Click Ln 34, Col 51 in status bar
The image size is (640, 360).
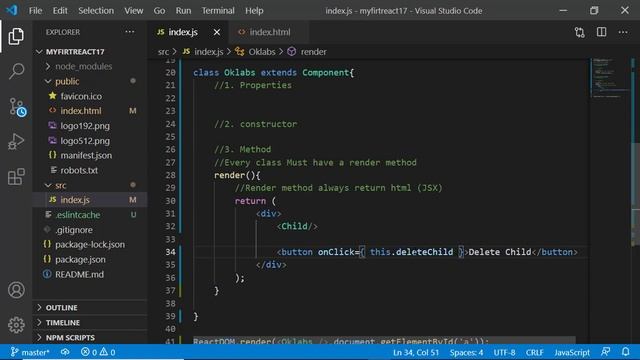tap(416, 352)
